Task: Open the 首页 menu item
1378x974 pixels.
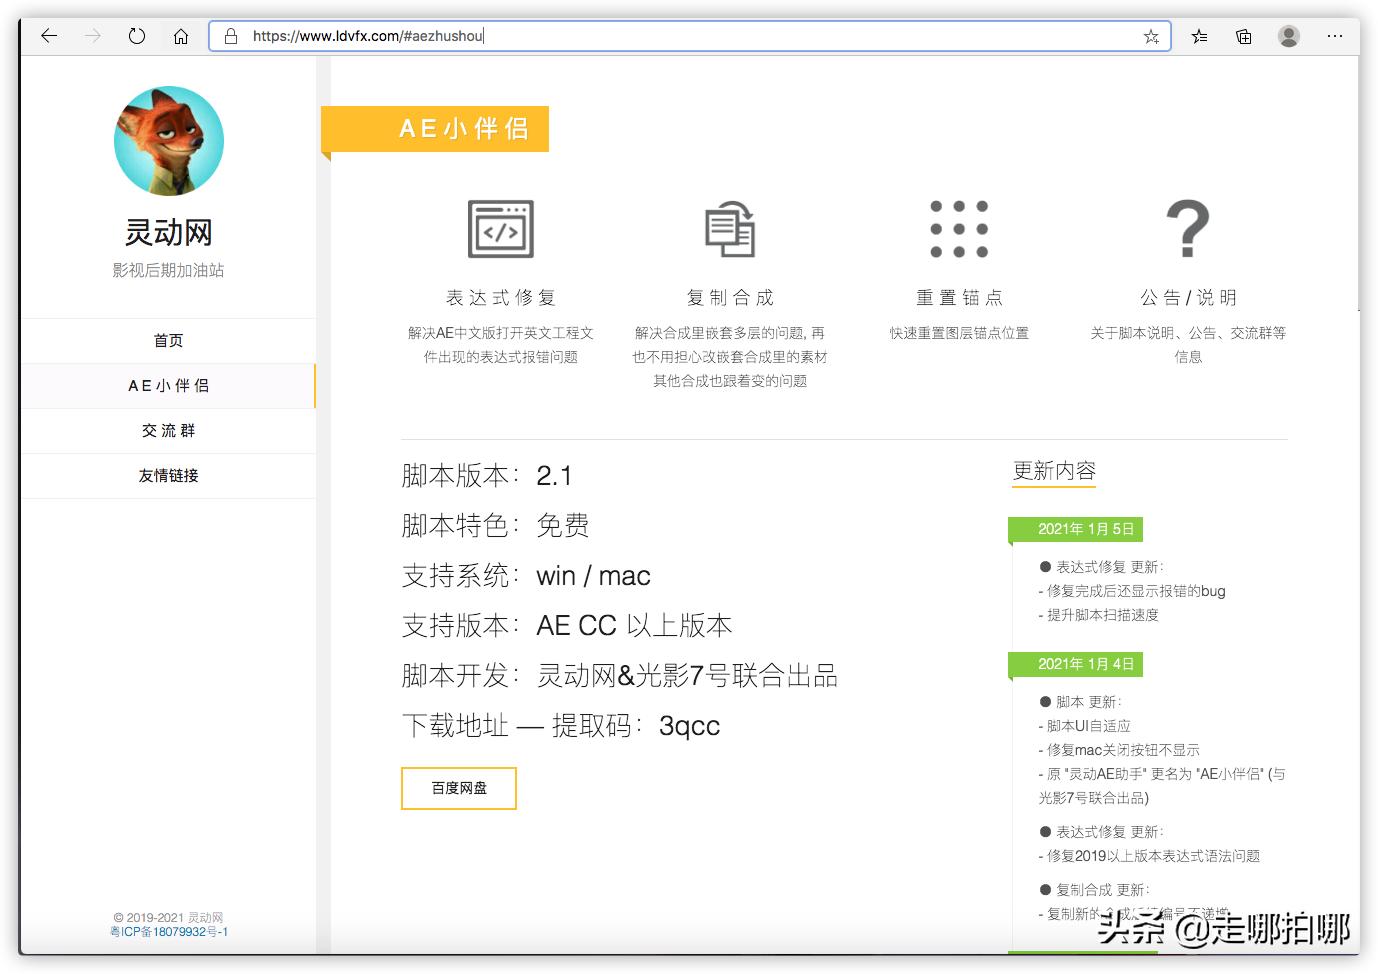Action: click(168, 340)
